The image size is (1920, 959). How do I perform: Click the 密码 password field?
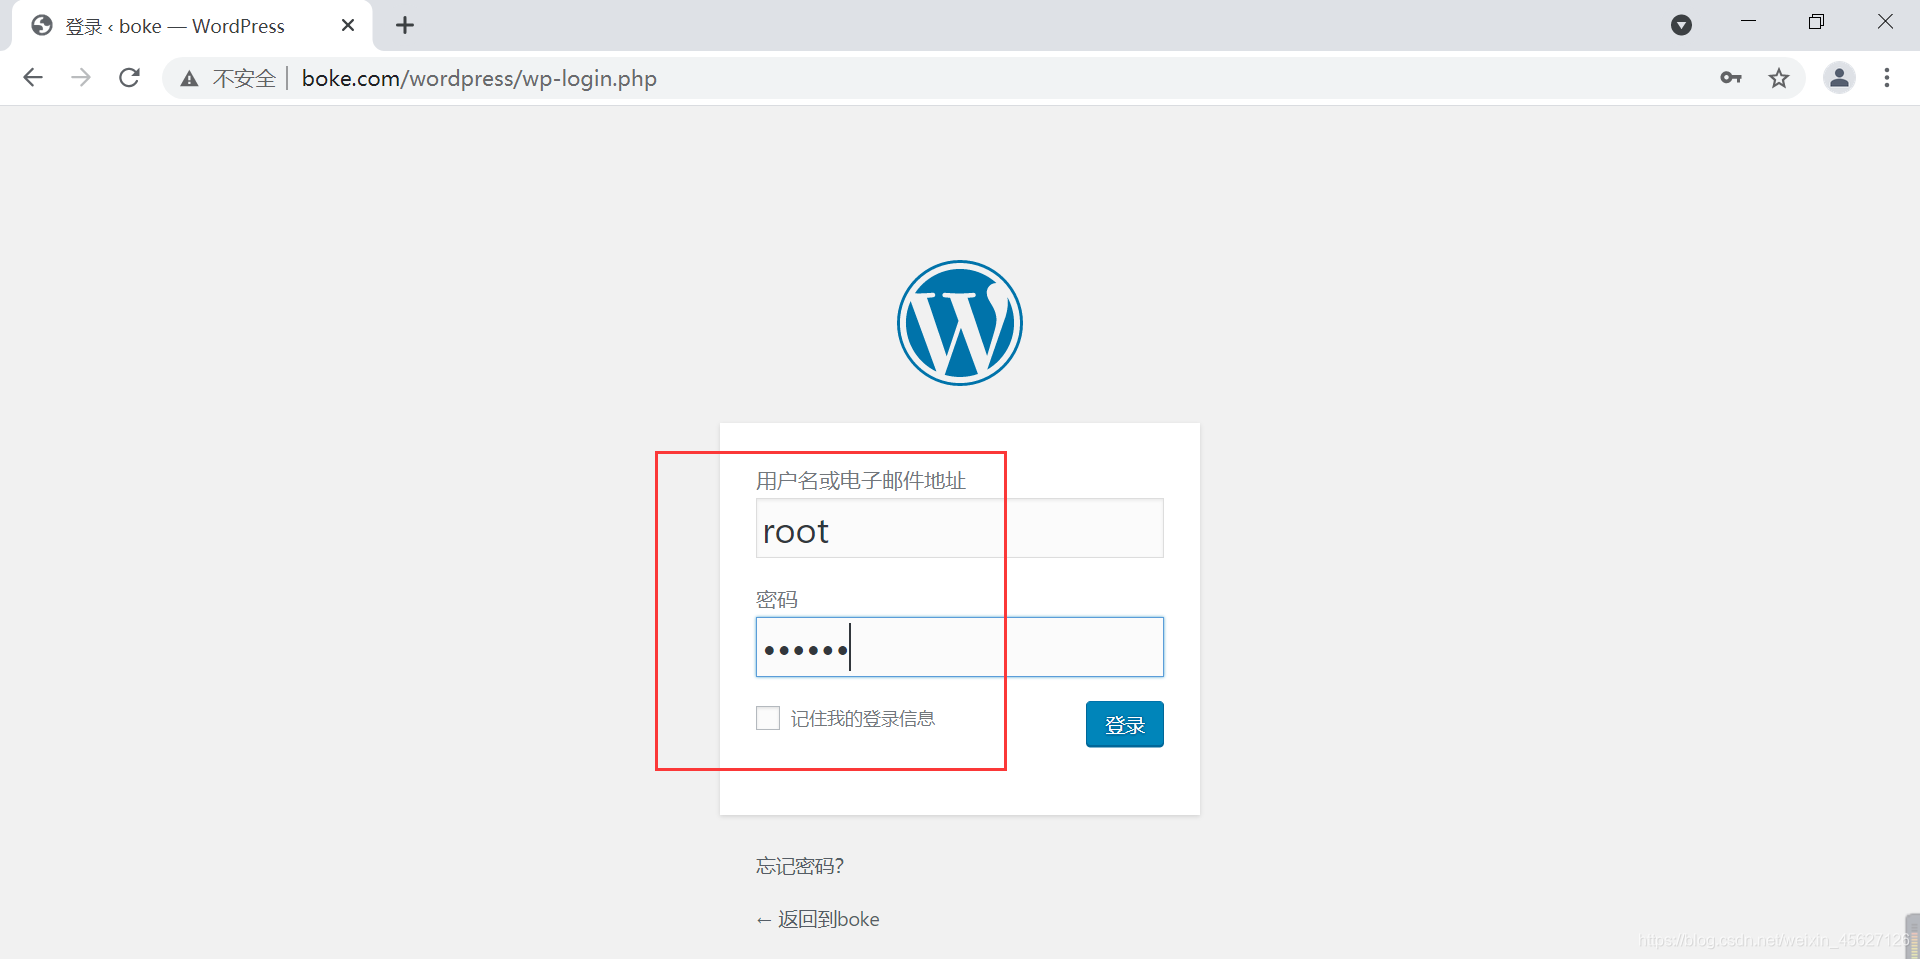point(960,647)
